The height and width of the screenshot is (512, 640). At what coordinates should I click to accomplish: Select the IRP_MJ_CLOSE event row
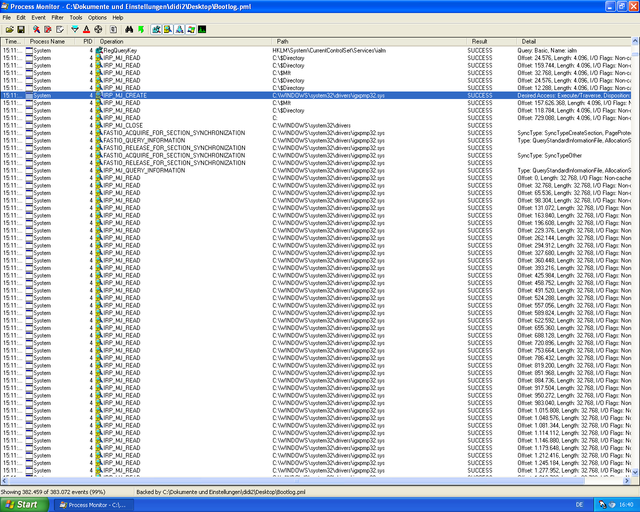click(316, 125)
